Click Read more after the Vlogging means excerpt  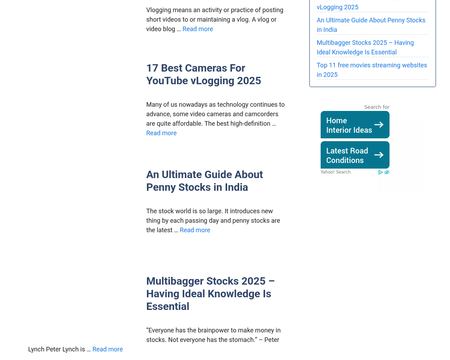point(198,29)
